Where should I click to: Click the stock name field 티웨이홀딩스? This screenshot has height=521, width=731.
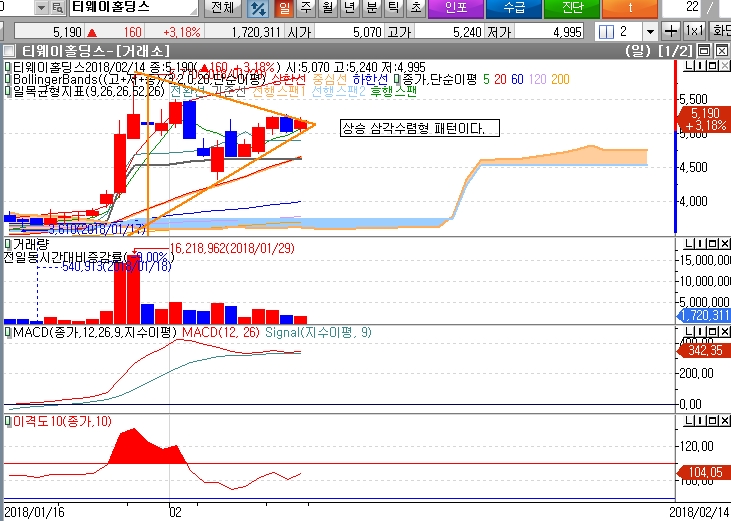[133, 7]
